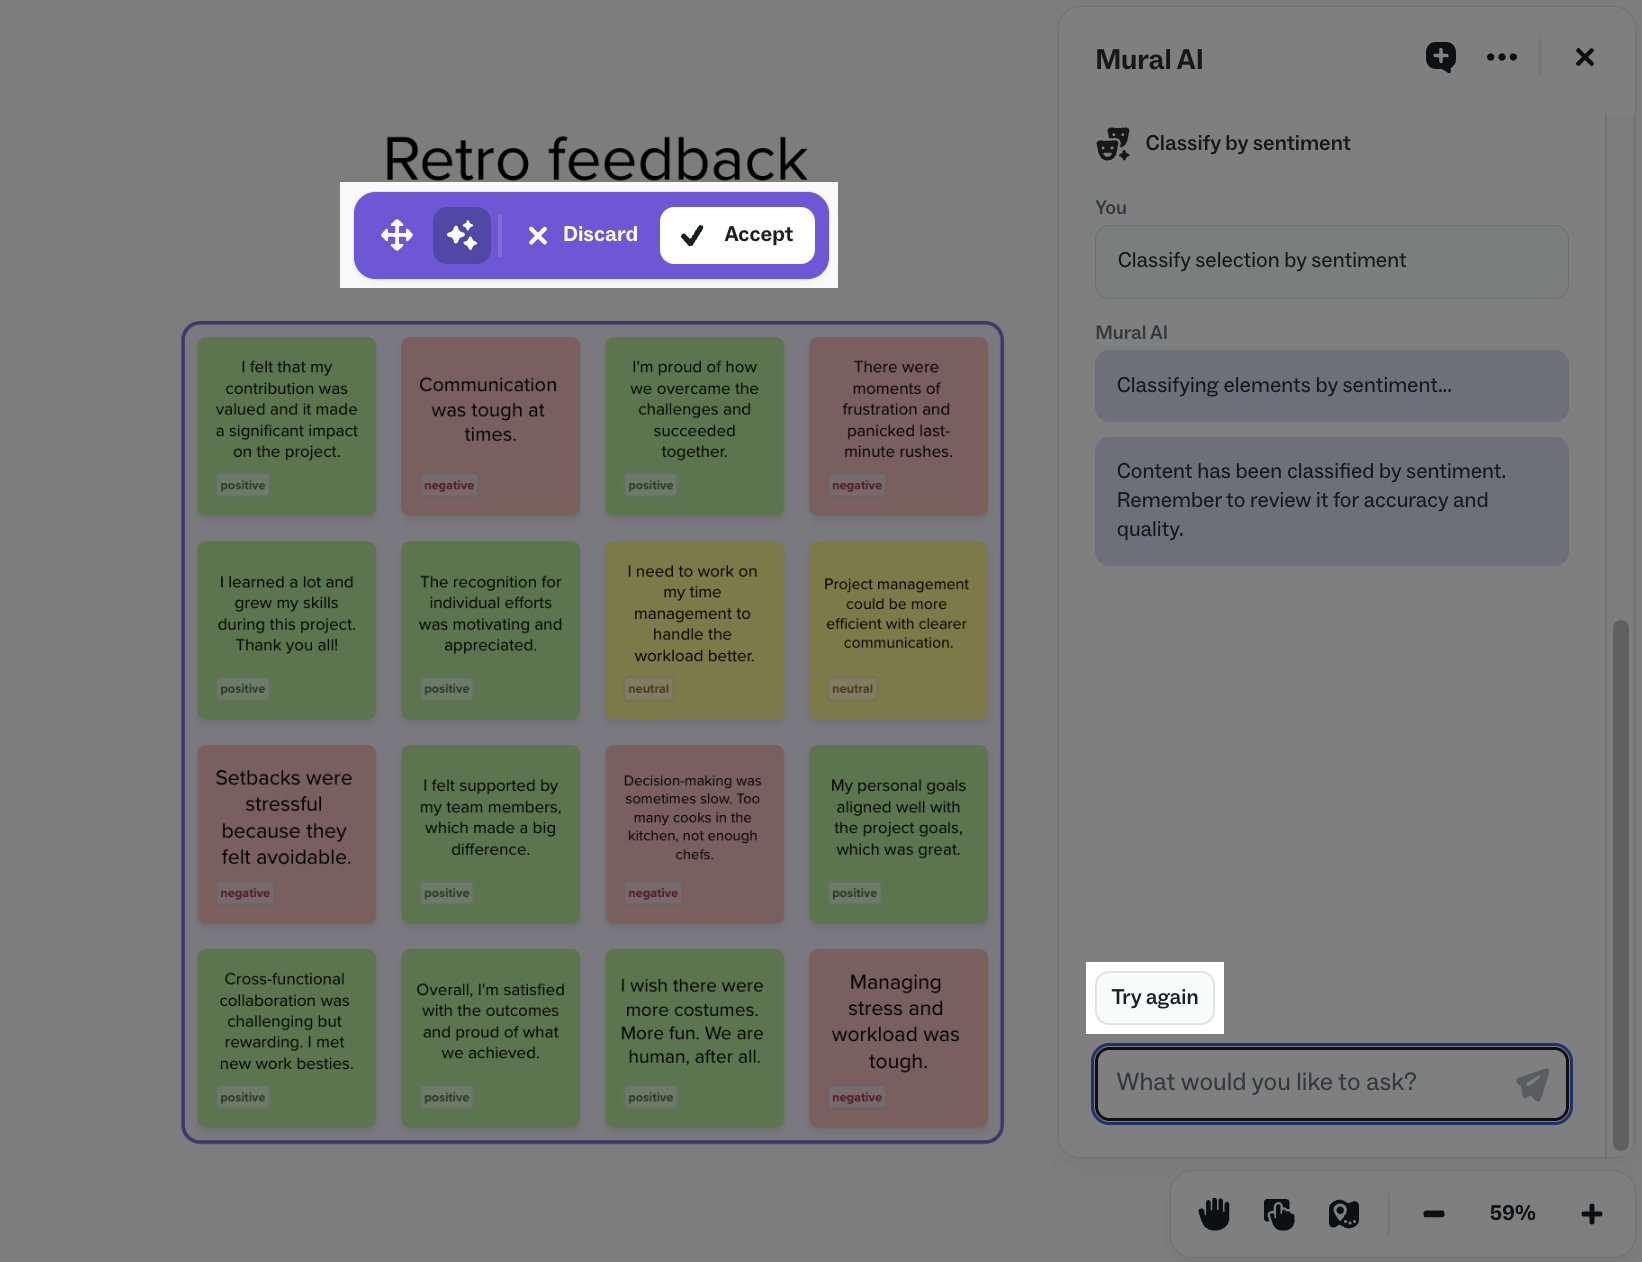The height and width of the screenshot is (1262, 1642).
Task: Select 'Decision-making was sometimes slow' note
Action: [694, 834]
